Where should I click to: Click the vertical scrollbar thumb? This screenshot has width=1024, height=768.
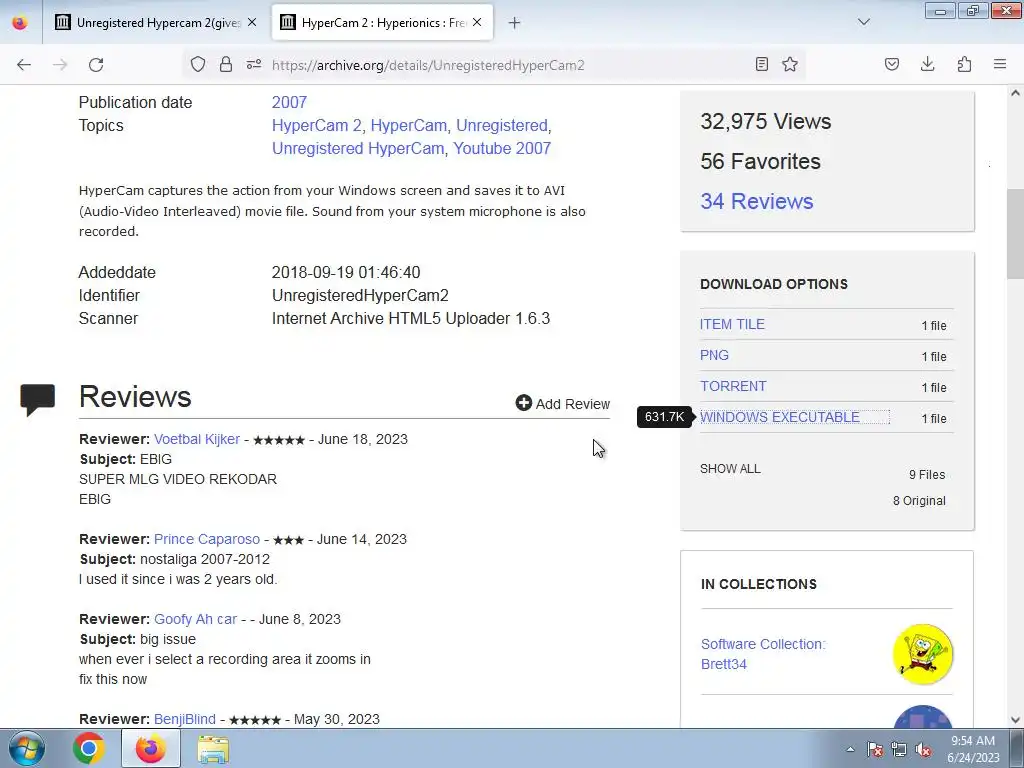point(1015,235)
